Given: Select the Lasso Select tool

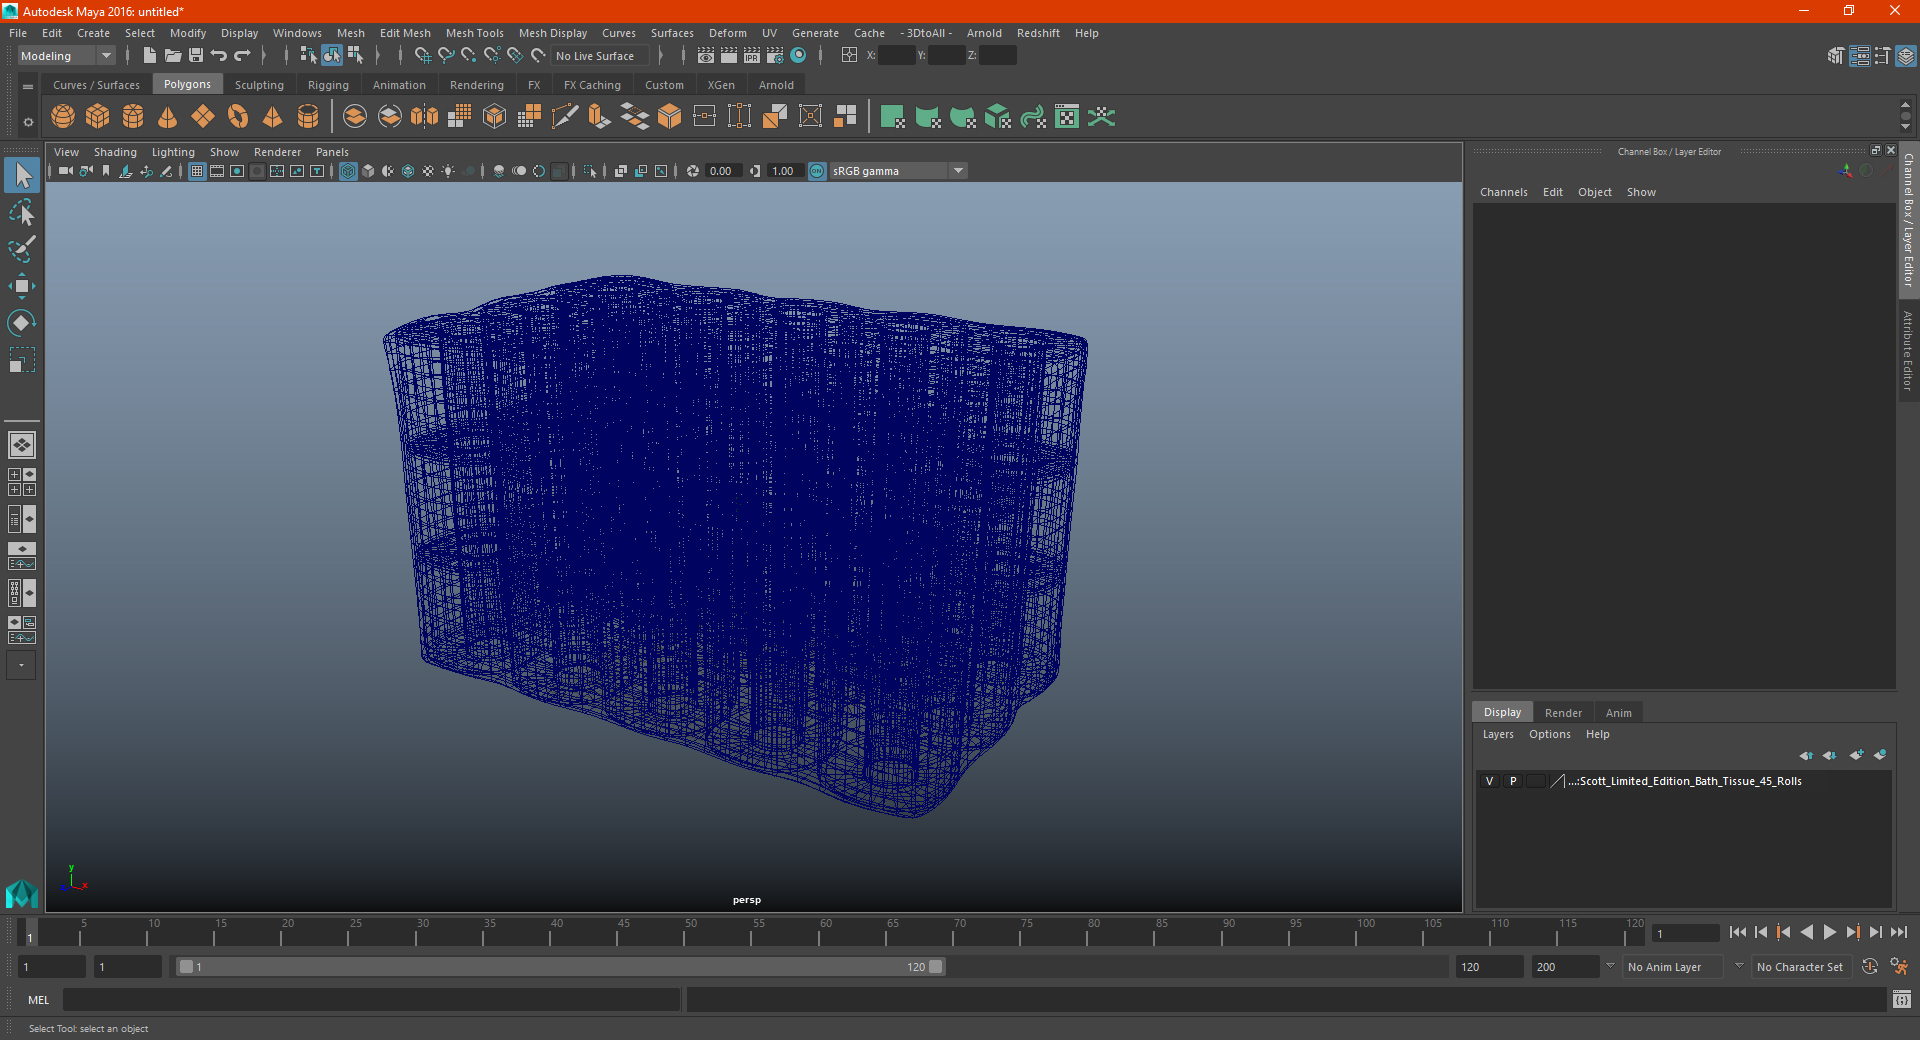Looking at the screenshot, I should (22, 212).
